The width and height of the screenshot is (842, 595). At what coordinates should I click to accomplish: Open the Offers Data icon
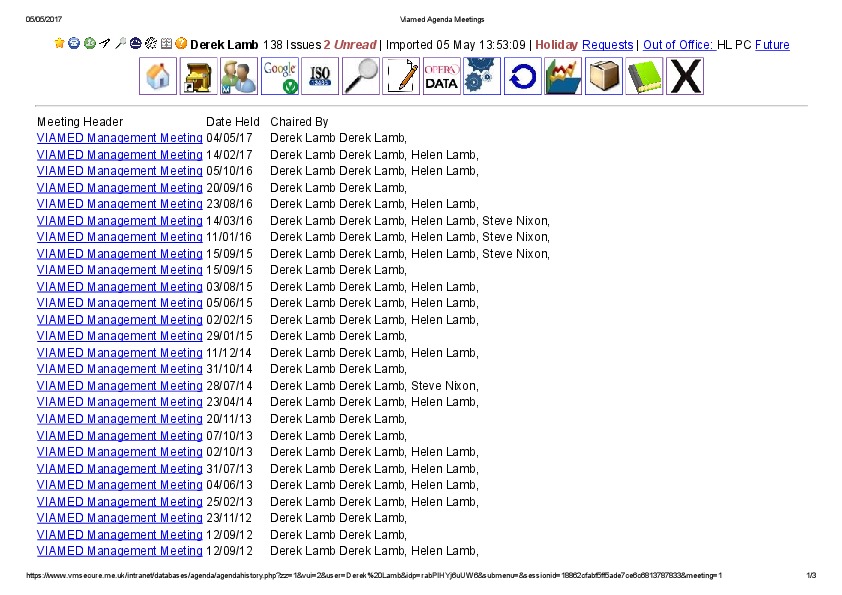click(x=442, y=76)
